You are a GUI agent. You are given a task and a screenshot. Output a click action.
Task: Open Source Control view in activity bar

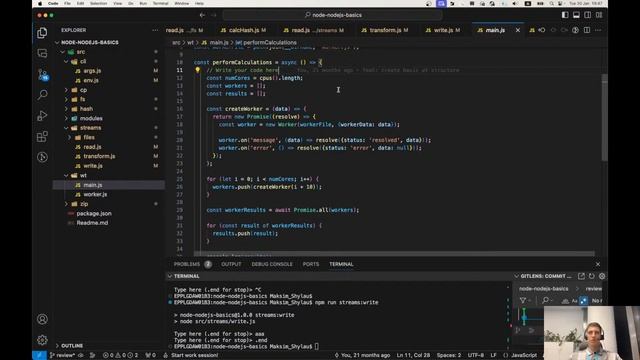tap(42, 74)
